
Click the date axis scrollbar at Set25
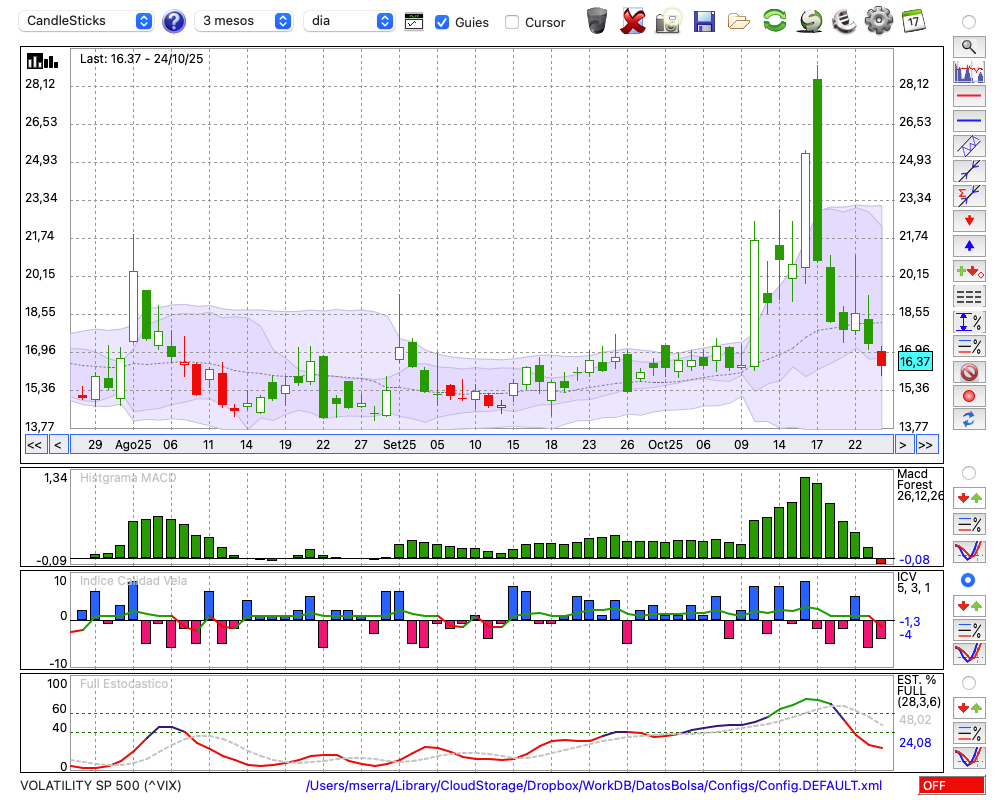pyautogui.click(x=400, y=444)
